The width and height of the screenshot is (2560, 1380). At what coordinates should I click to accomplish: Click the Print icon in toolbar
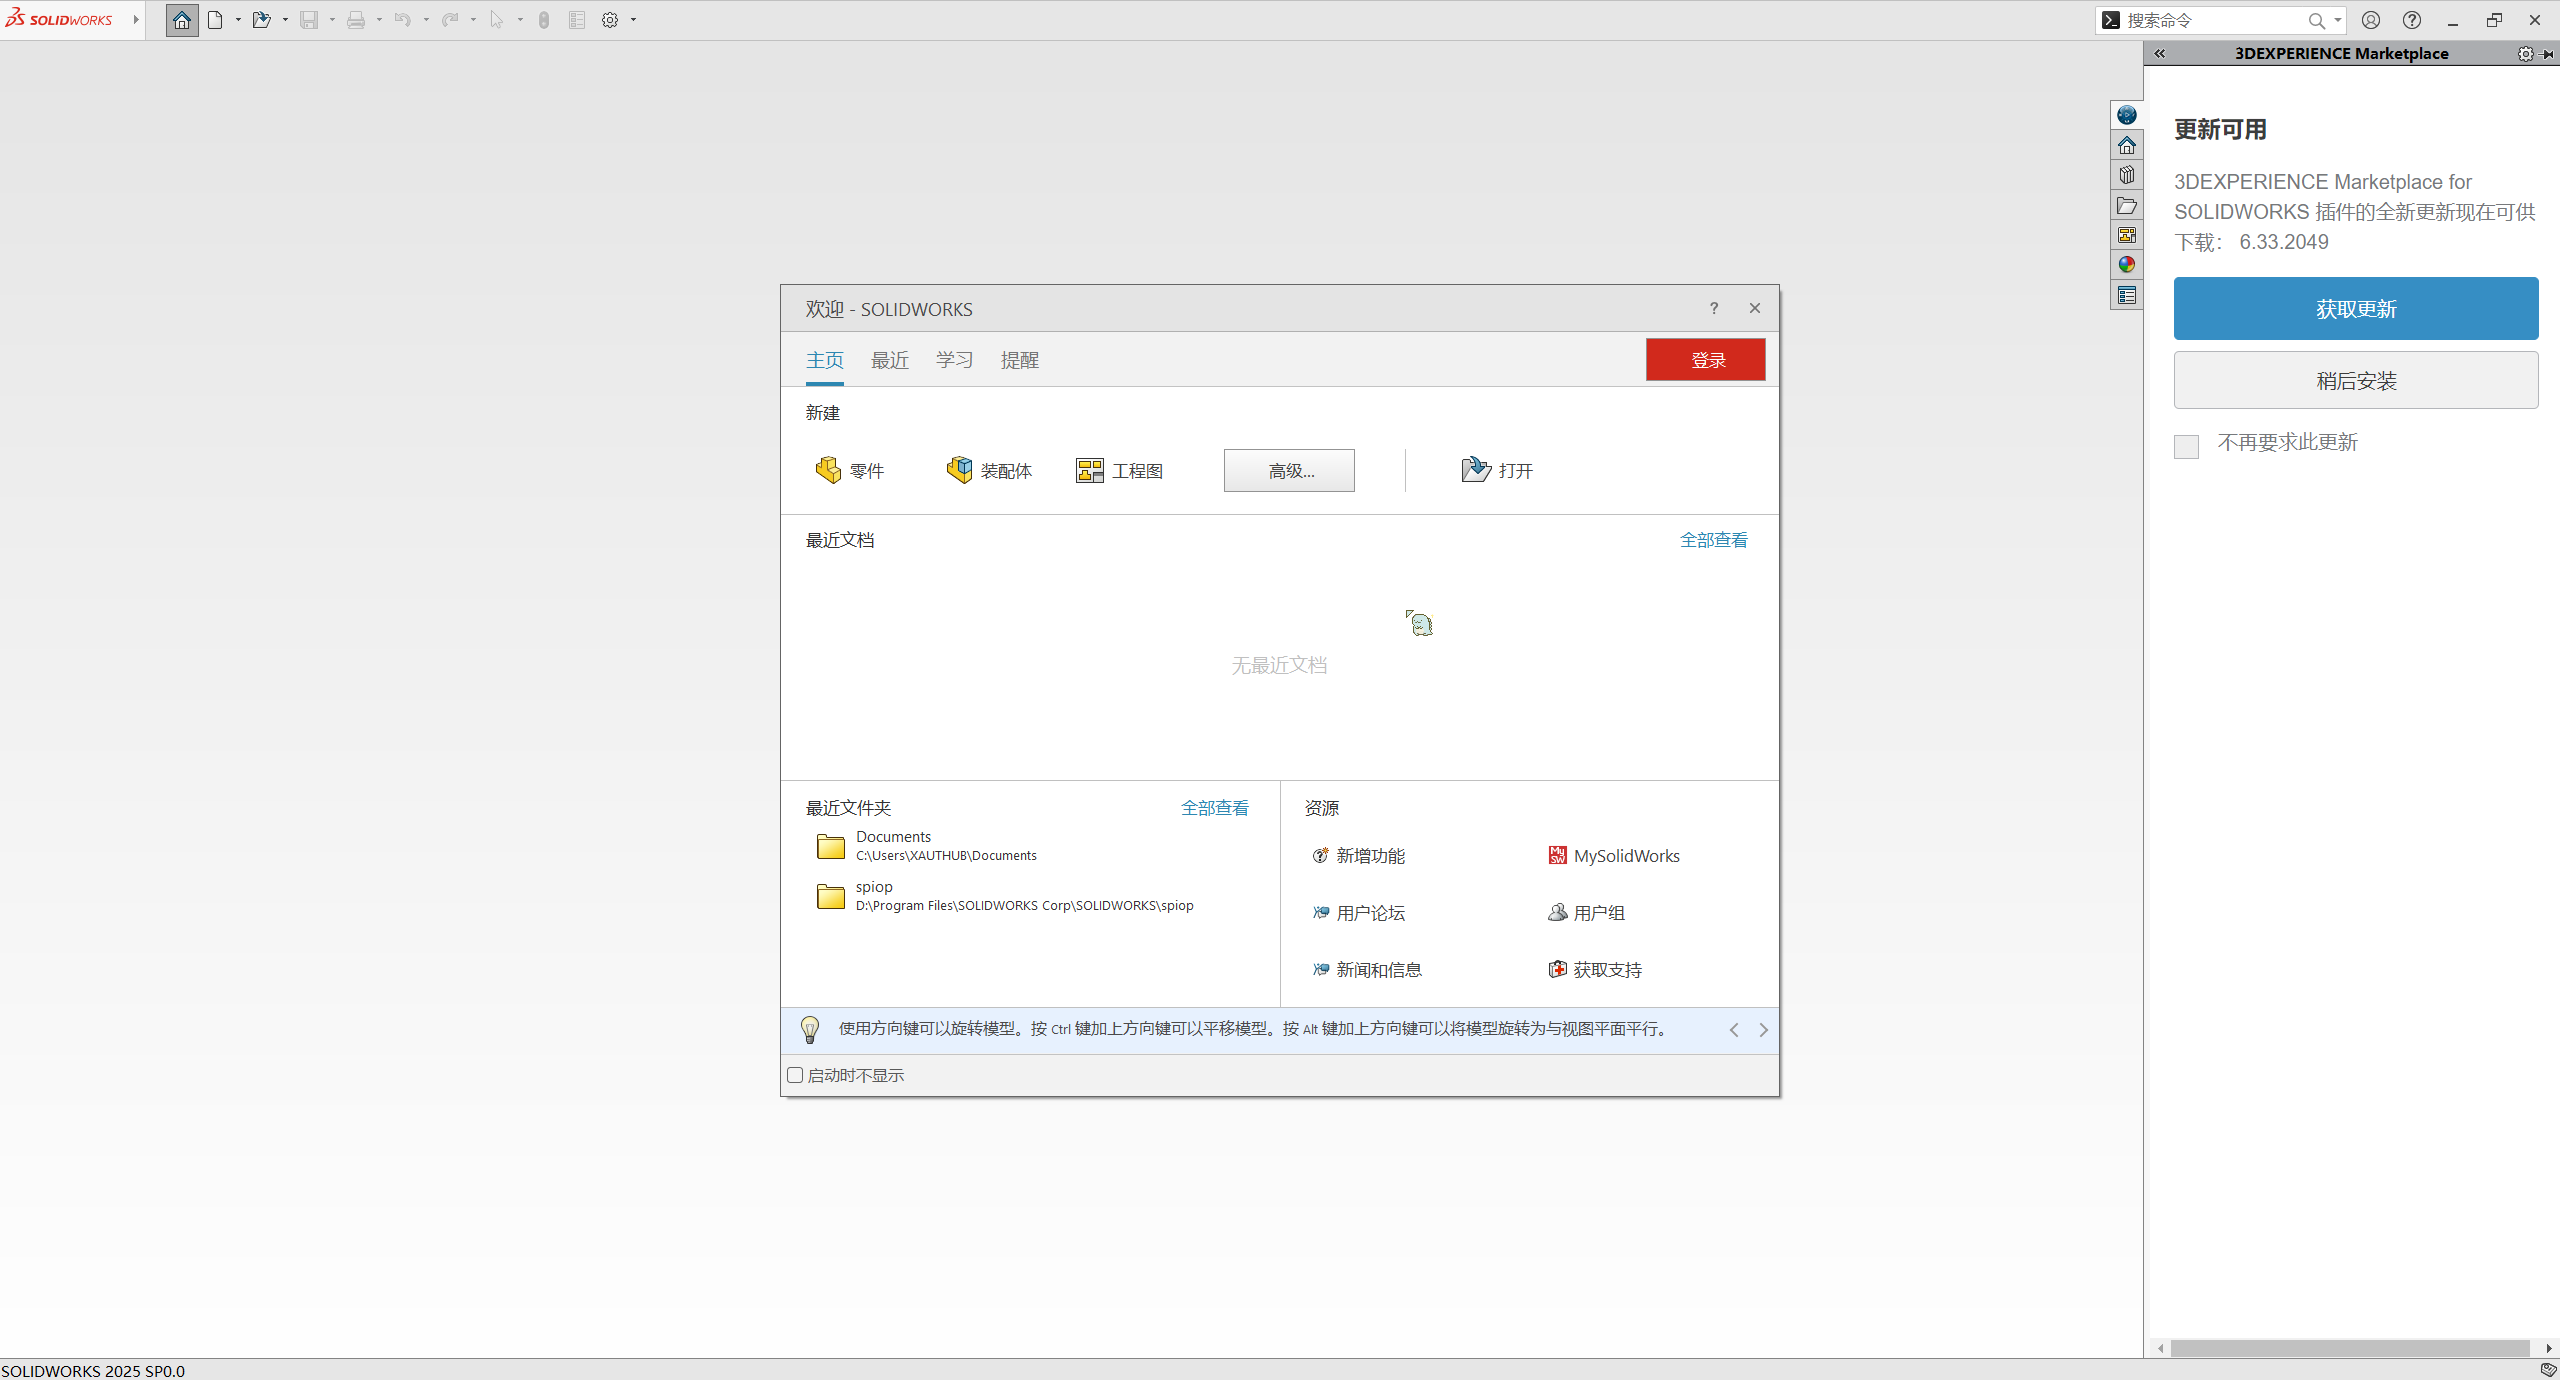356,20
